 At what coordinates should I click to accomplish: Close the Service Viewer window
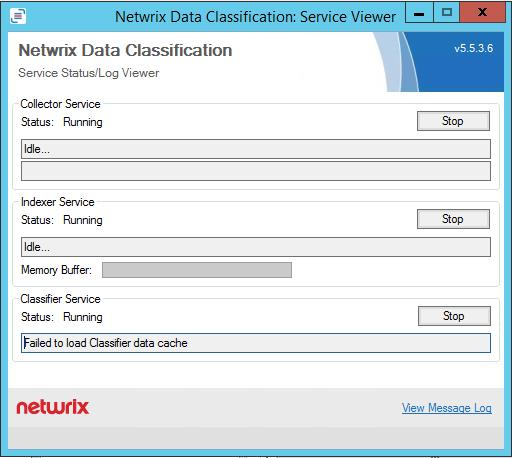tap(482, 13)
